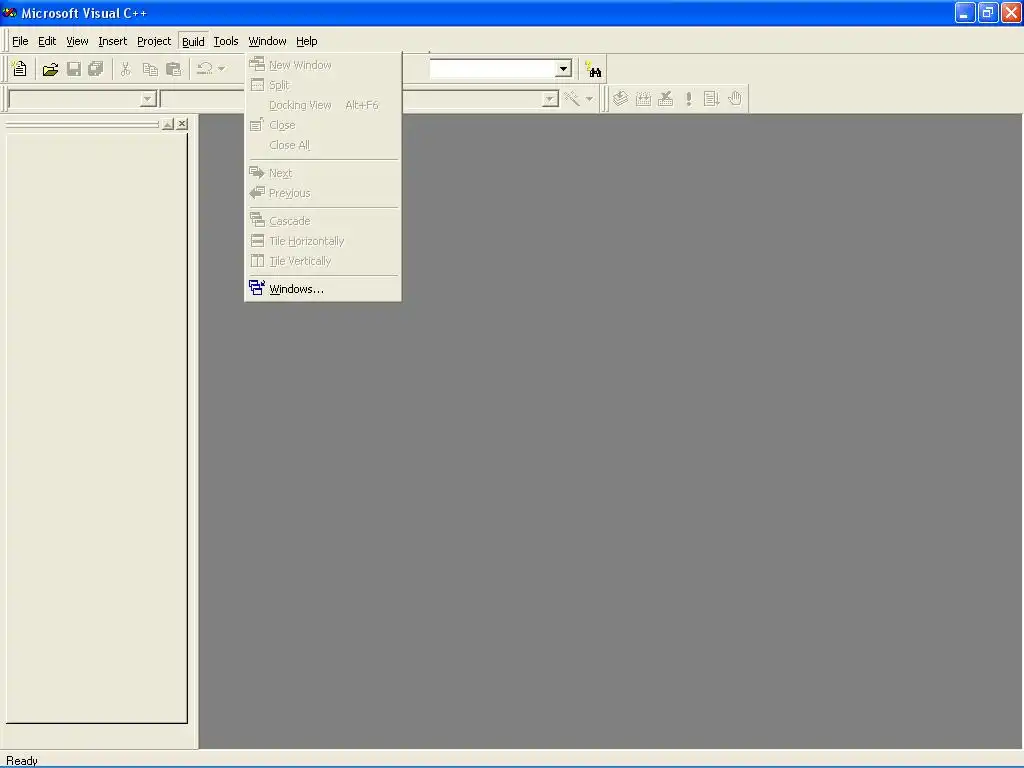This screenshot has height=768, width=1024.
Task: Click the WizardBar actions wand icon
Action: click(572, 99)
